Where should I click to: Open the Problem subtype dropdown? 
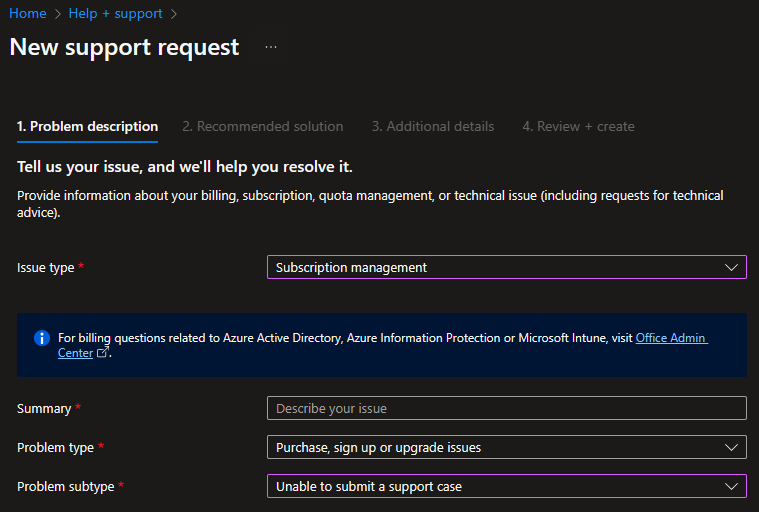tap(507, 486)
